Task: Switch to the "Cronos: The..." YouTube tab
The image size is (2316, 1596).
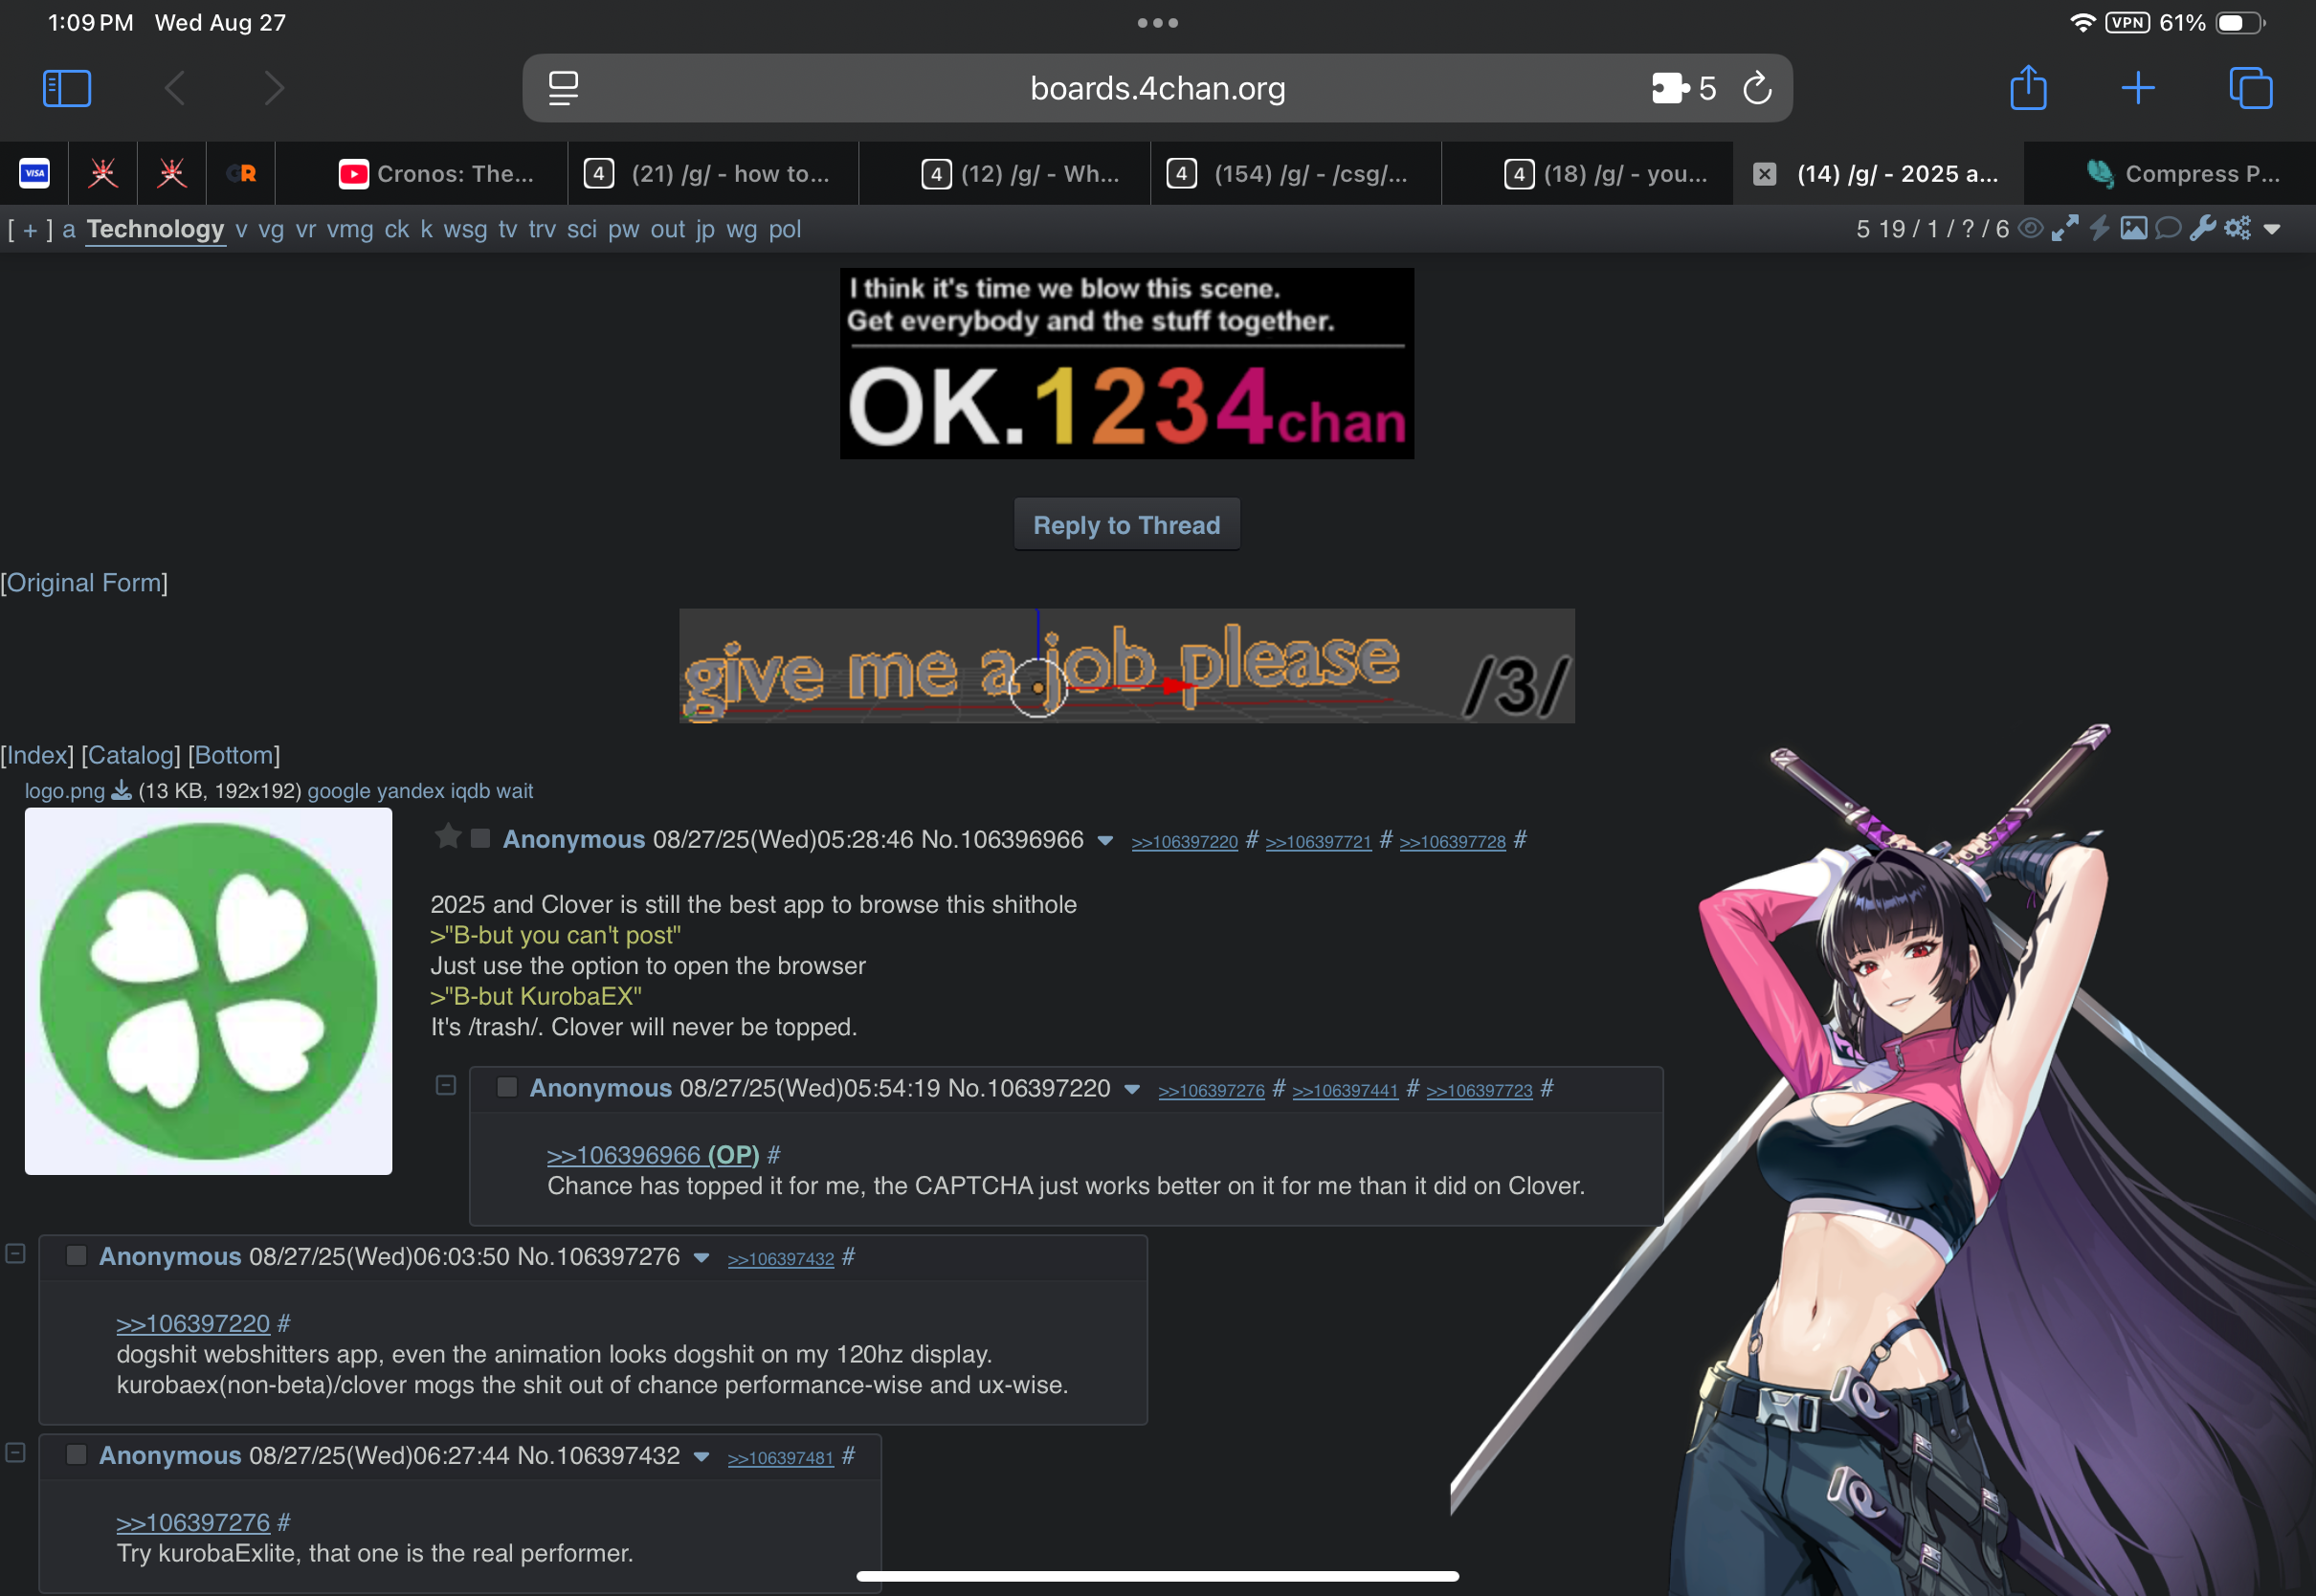Action: click(437, 174)
